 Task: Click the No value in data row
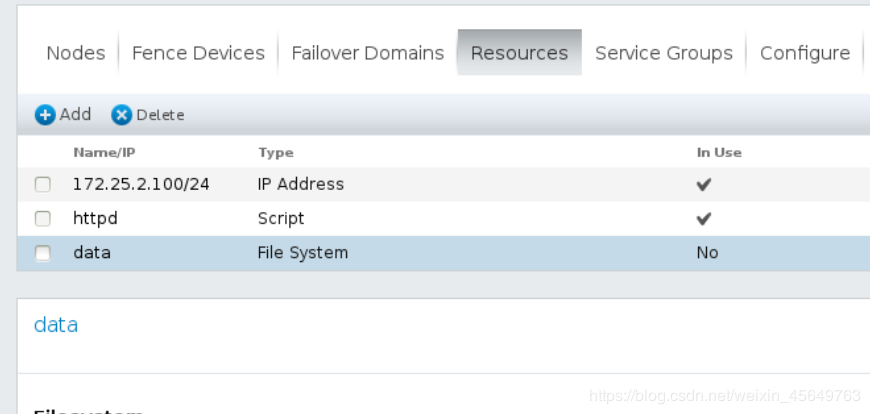pyautogui.click(x=707, y=253)
